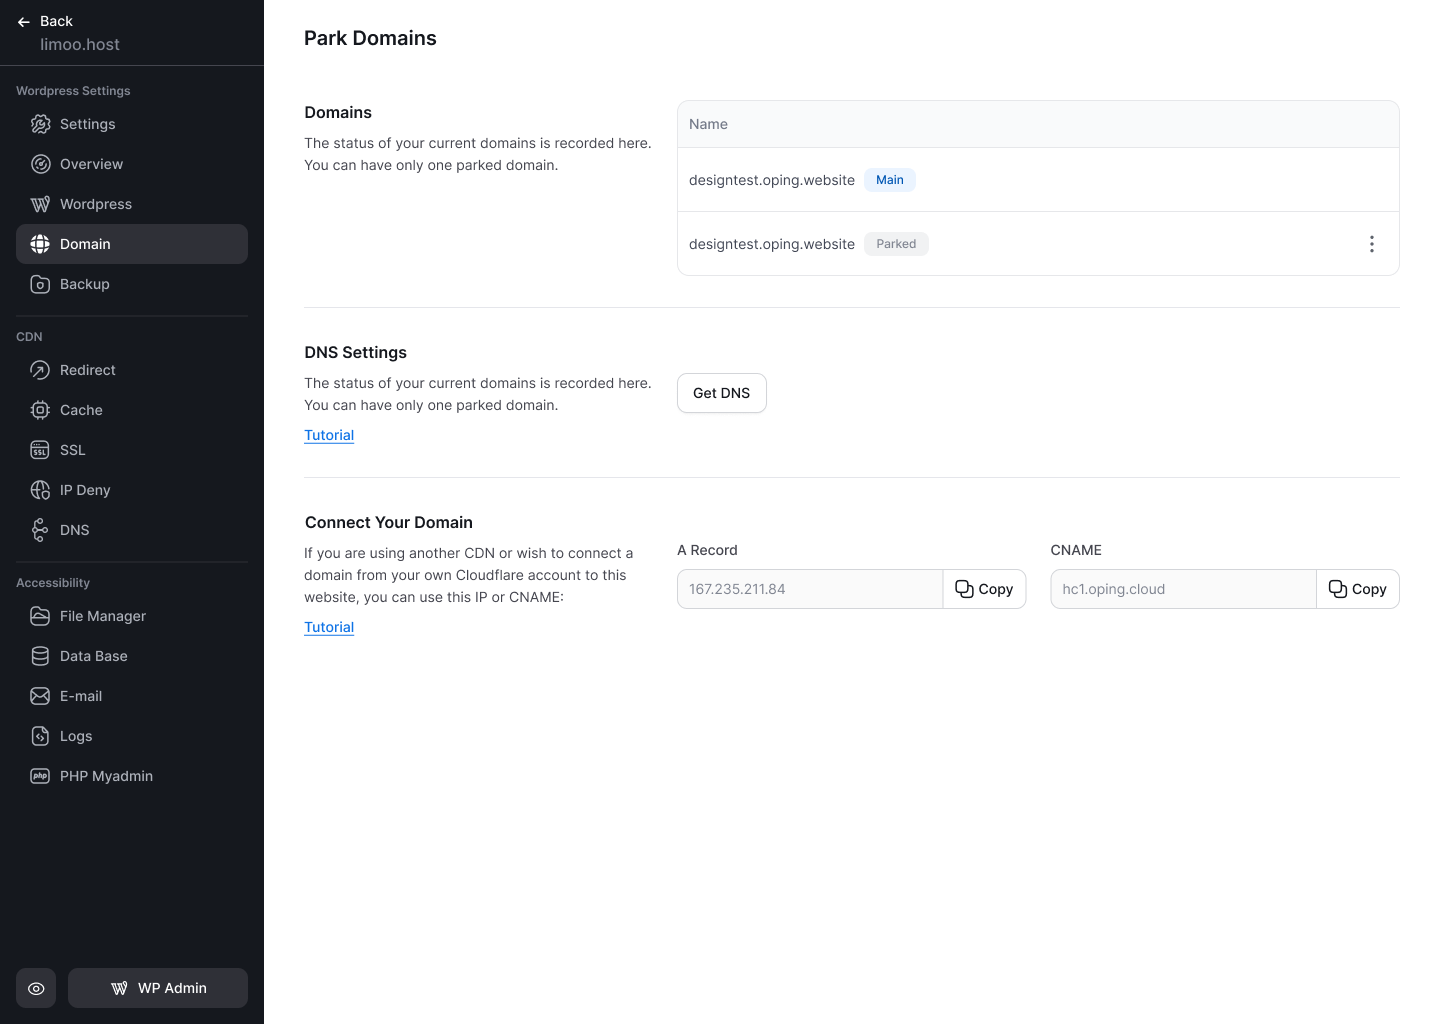The width and height of the screenshot is (1440, 1024).
Task: Click designtest.oping.website in the Parked row
Action: tap(772, 244)
